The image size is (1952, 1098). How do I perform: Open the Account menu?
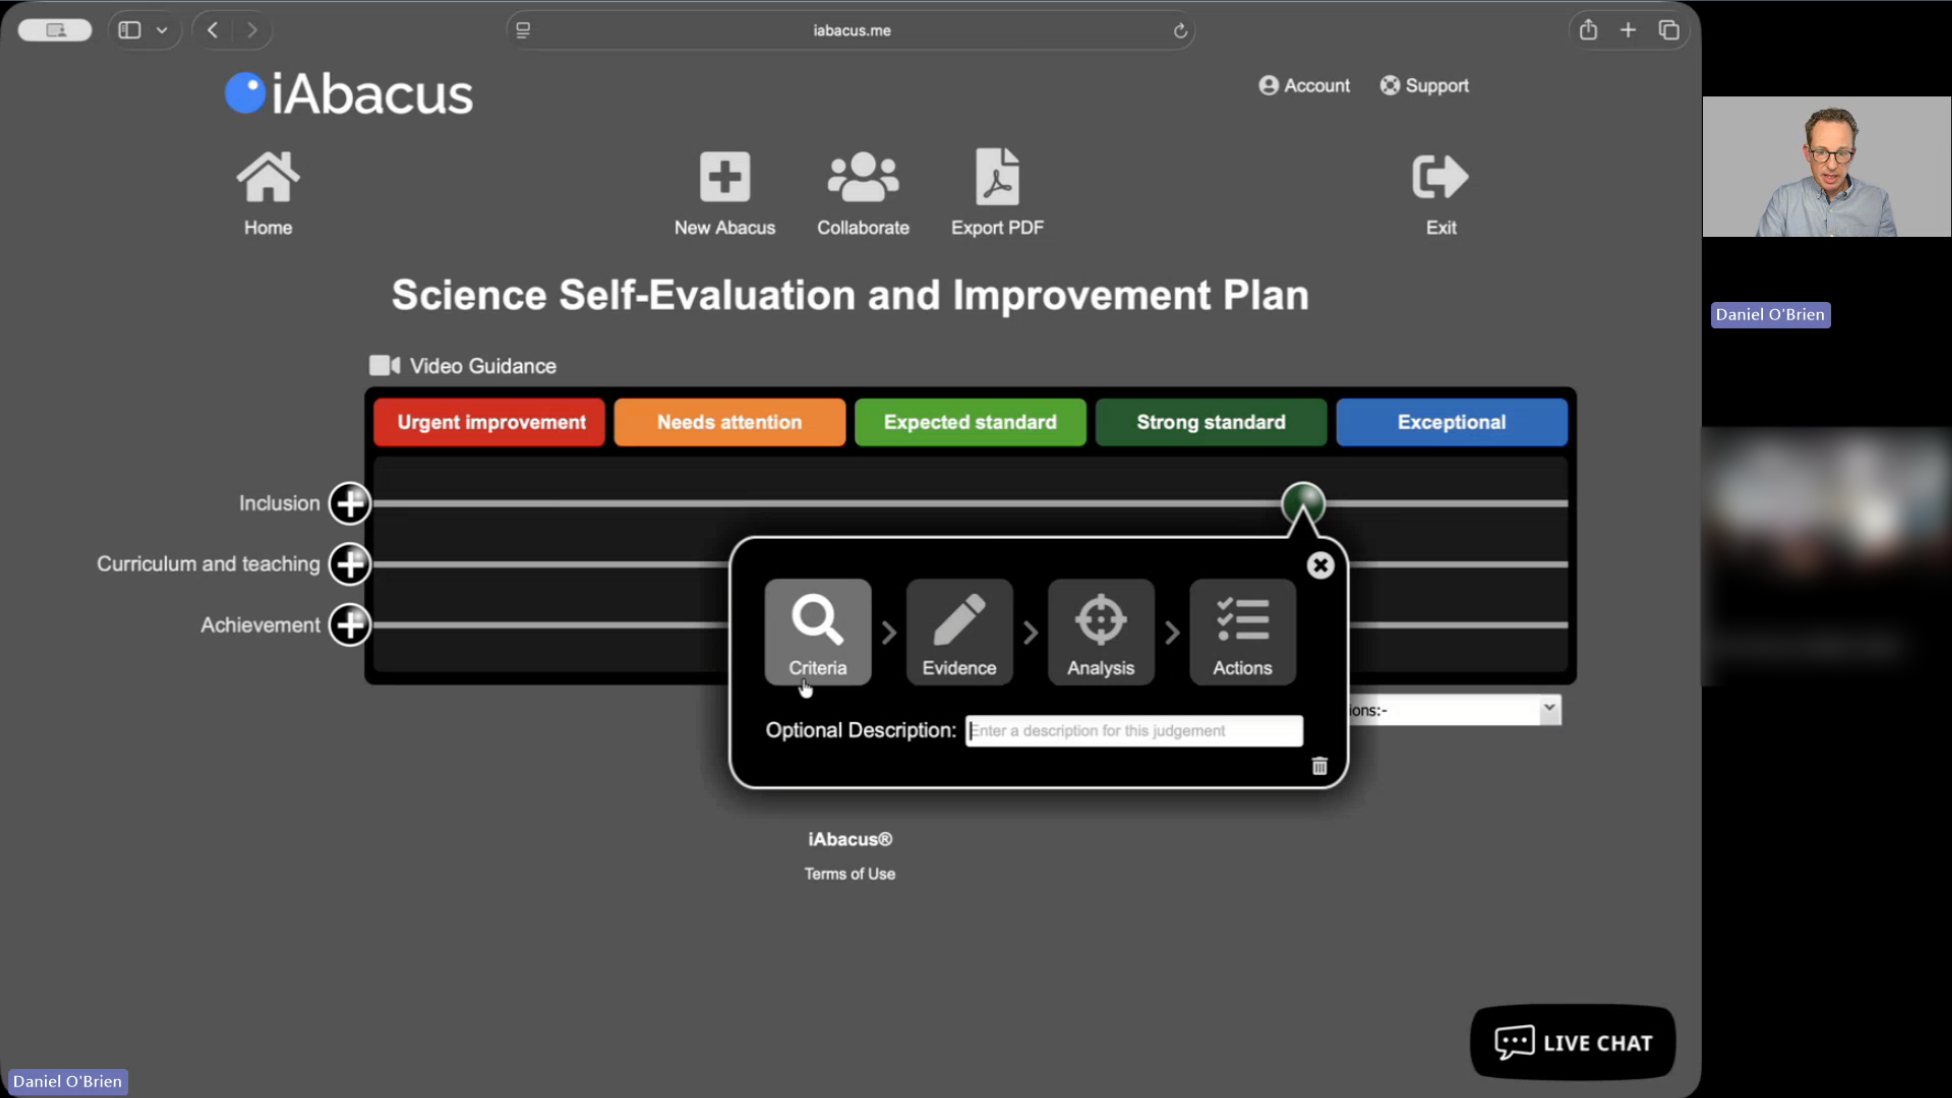click(x=1304, y=86)
